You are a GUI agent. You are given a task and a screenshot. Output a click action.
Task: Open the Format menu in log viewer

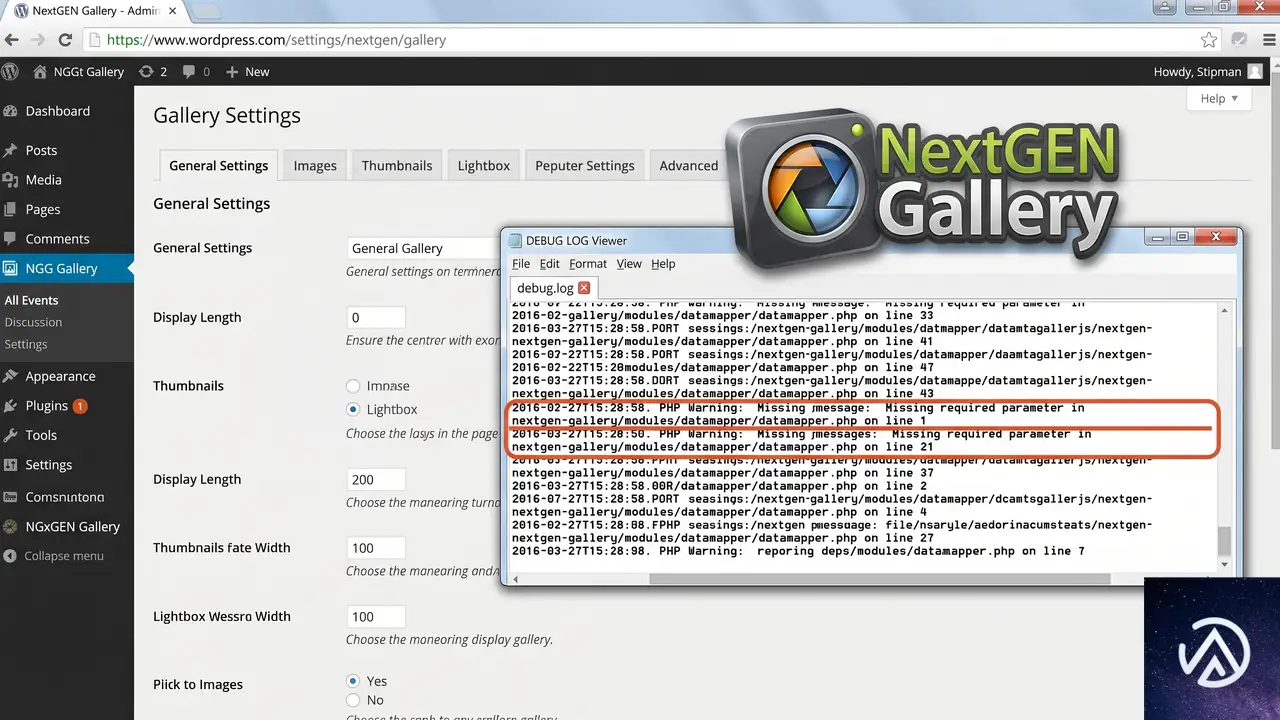click(588, 264)
